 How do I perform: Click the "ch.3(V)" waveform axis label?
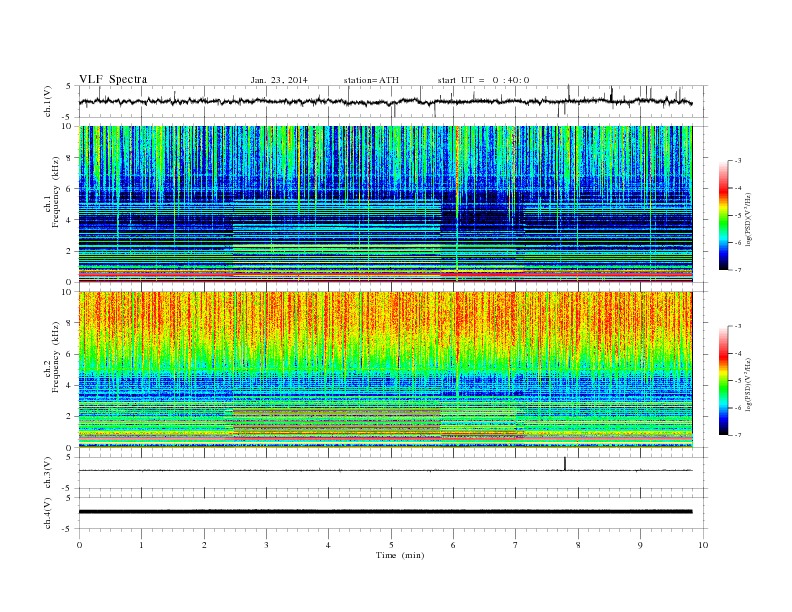tap(48, 473)
